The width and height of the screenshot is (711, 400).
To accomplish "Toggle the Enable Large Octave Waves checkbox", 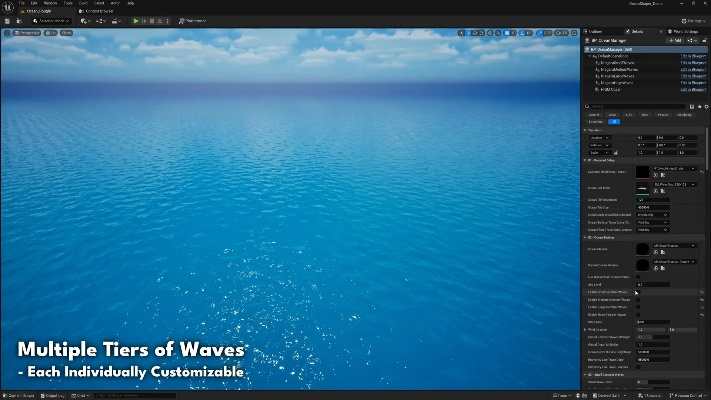I will pos(639,306).
